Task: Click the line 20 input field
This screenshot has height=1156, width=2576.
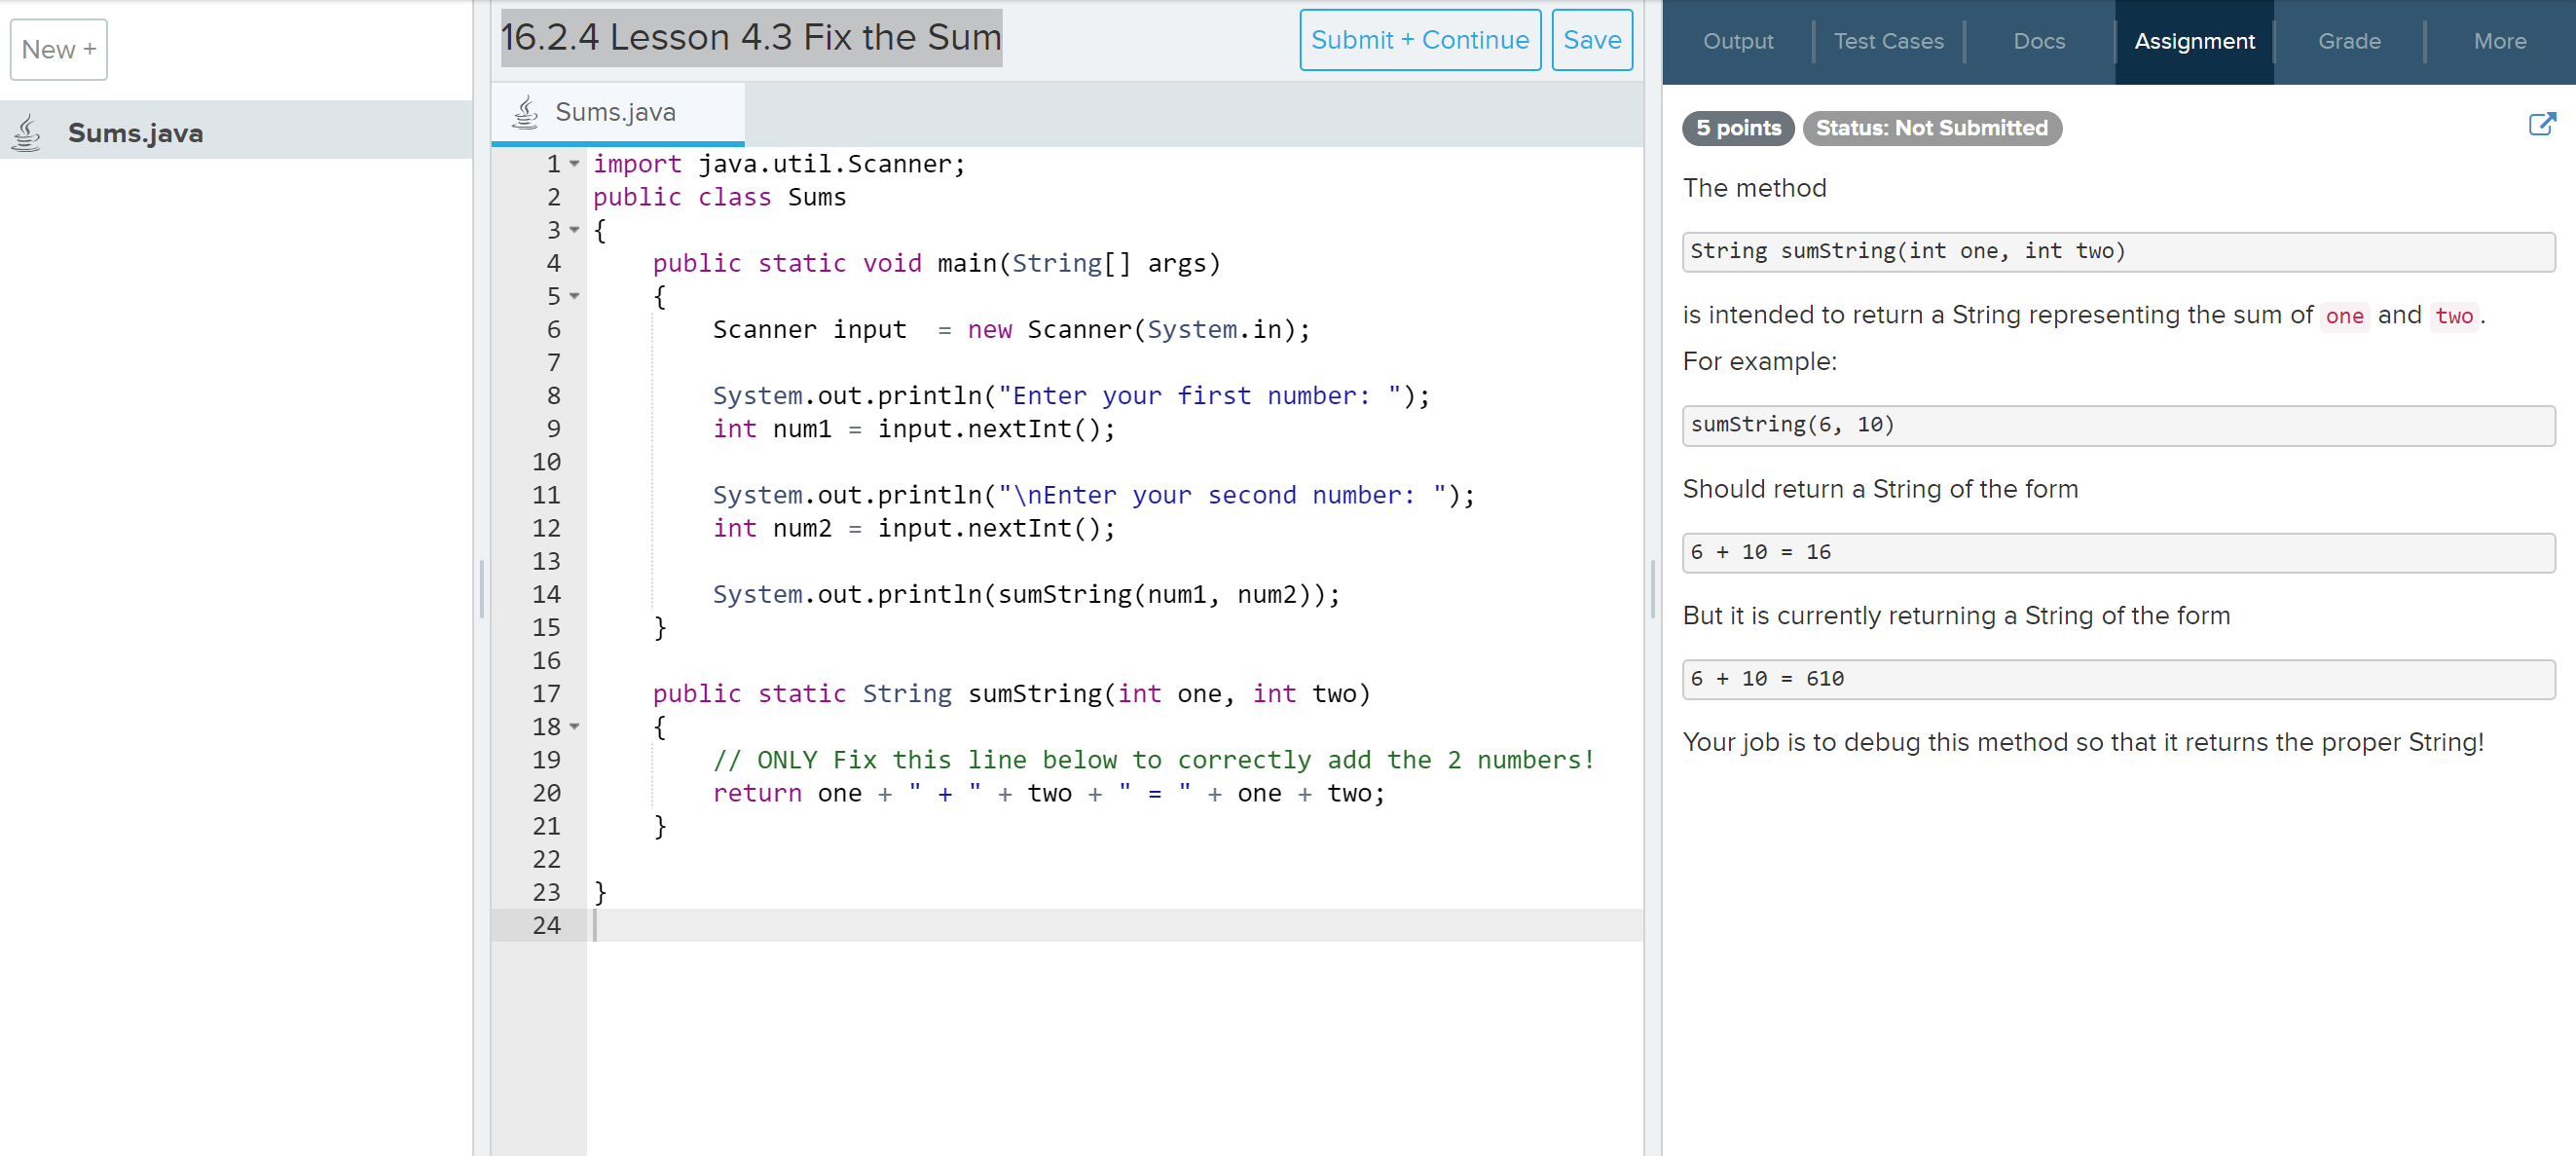Action: tap(1049, 793)
